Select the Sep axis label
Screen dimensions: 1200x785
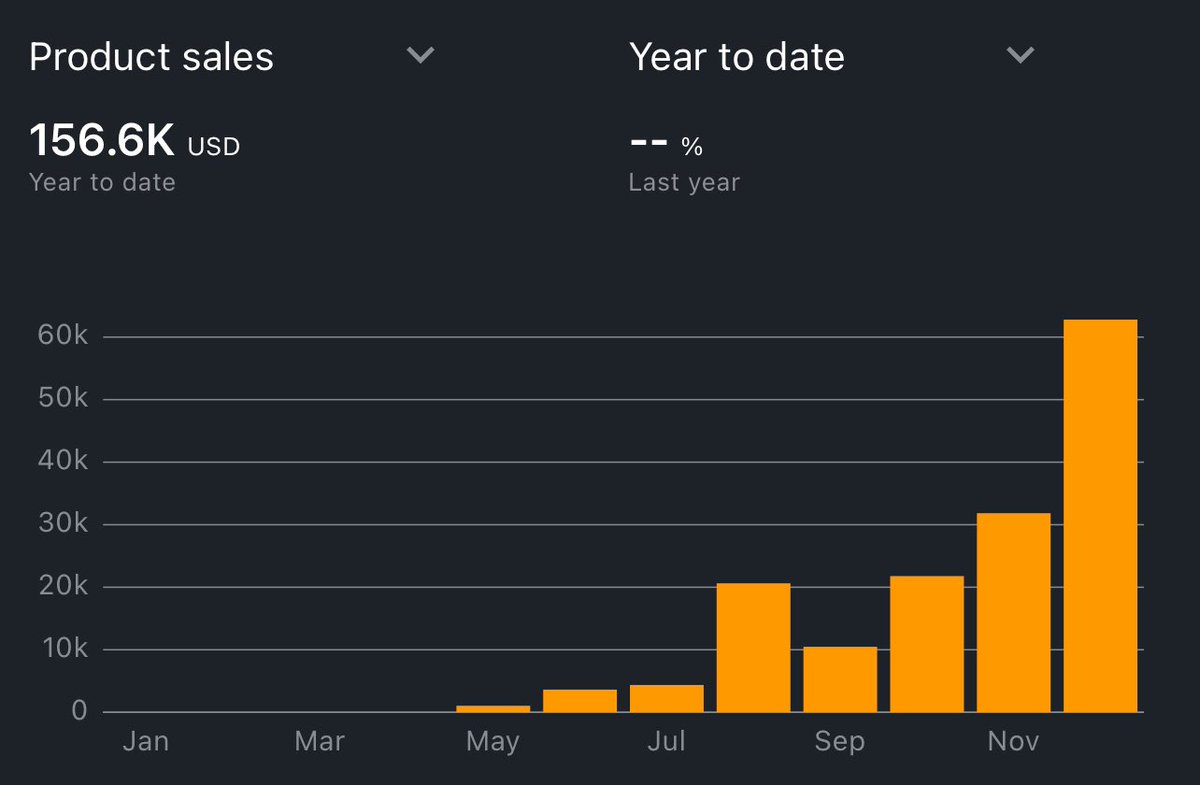839,741
